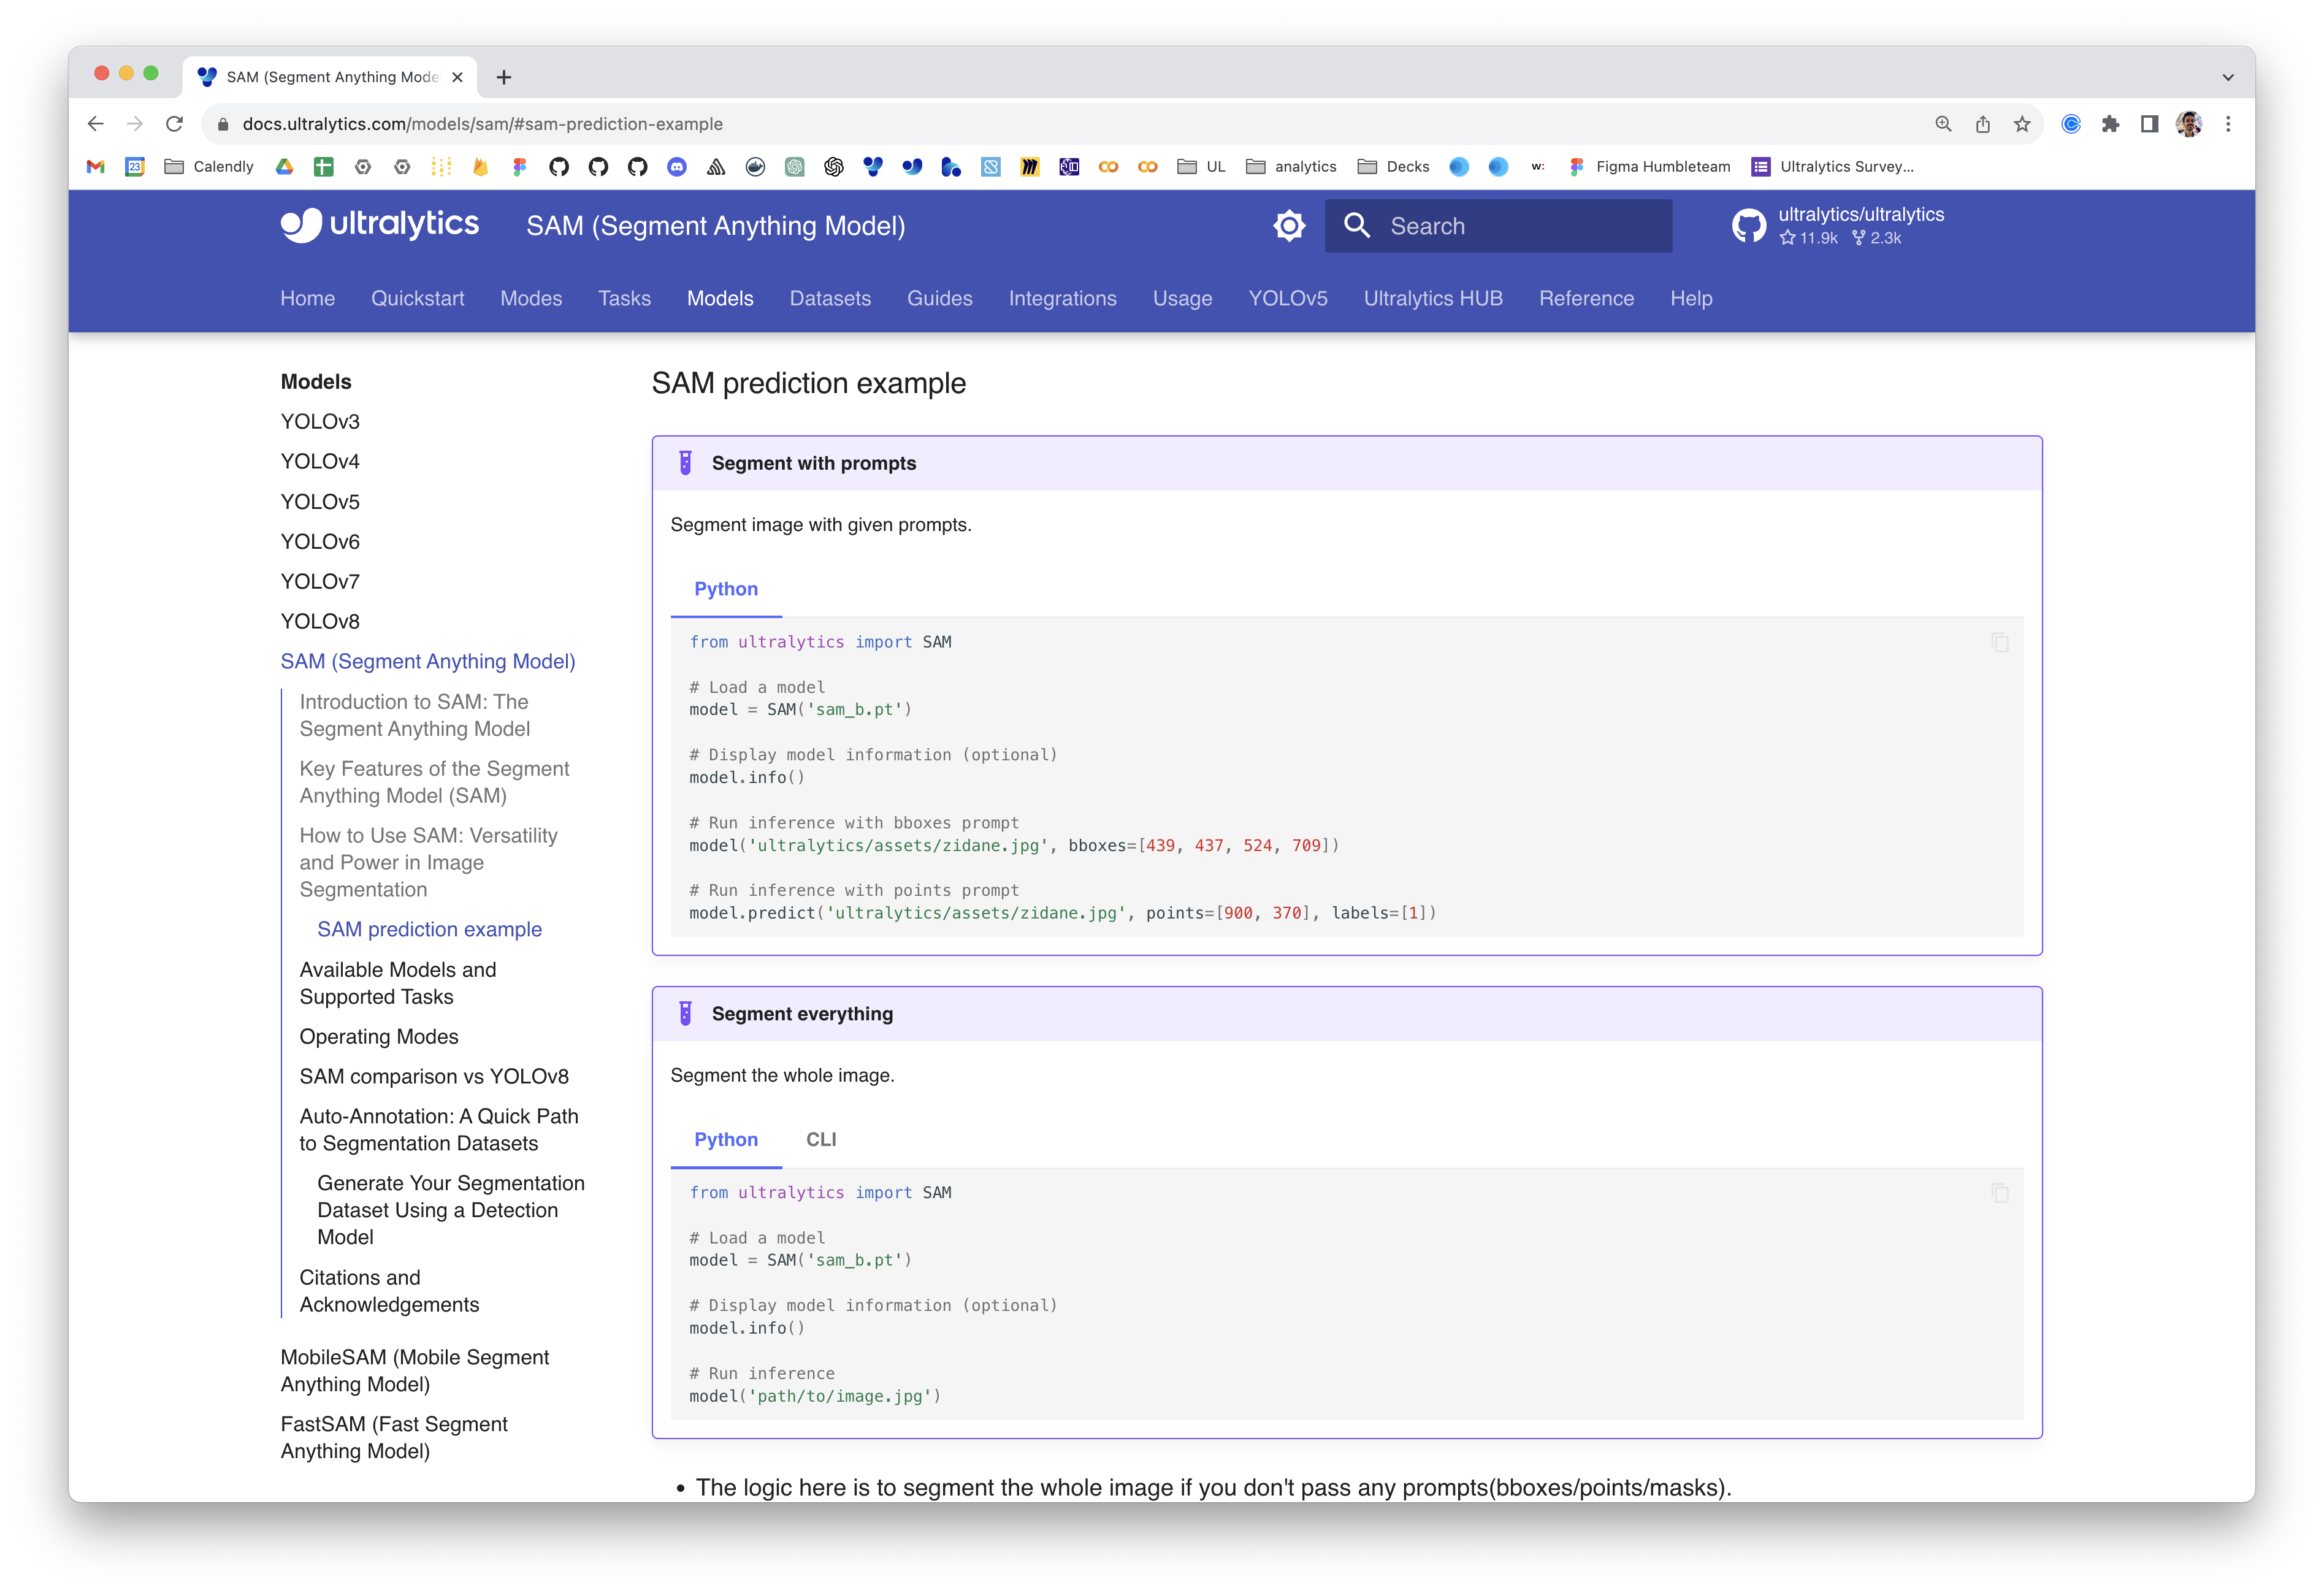2324x1593 pixels.
Task: Toggle dark mode with the sun icon
Action: (x=1289, y=226)
